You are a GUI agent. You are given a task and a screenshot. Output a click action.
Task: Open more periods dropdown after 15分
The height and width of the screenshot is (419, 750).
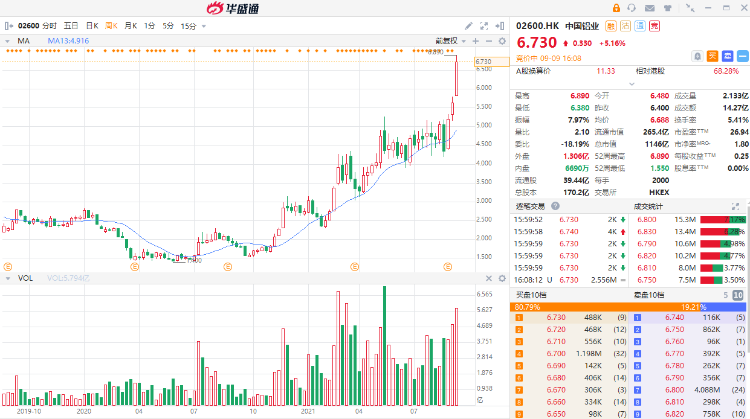204,26
